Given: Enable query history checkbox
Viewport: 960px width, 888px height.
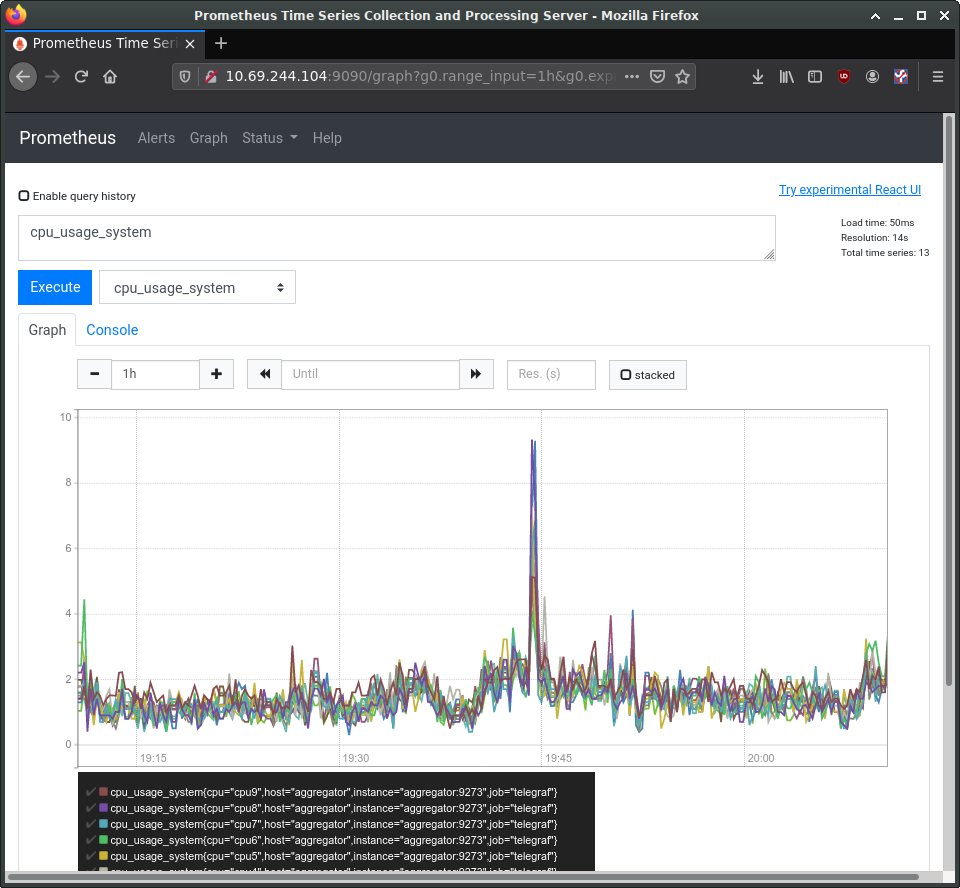Looking at the screenshot, I should (x=24, y=196).
